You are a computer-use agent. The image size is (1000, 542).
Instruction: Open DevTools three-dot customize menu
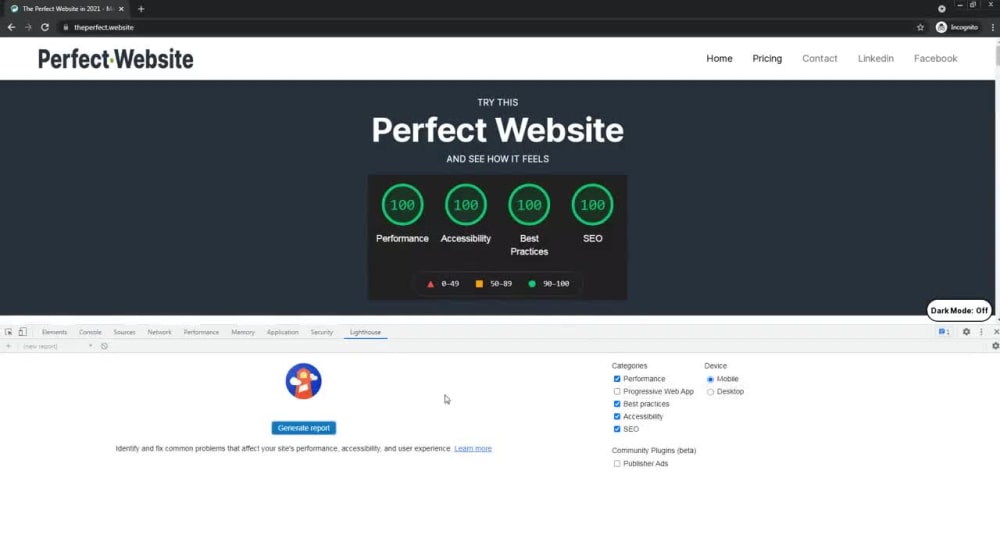(x=982, y=332)
